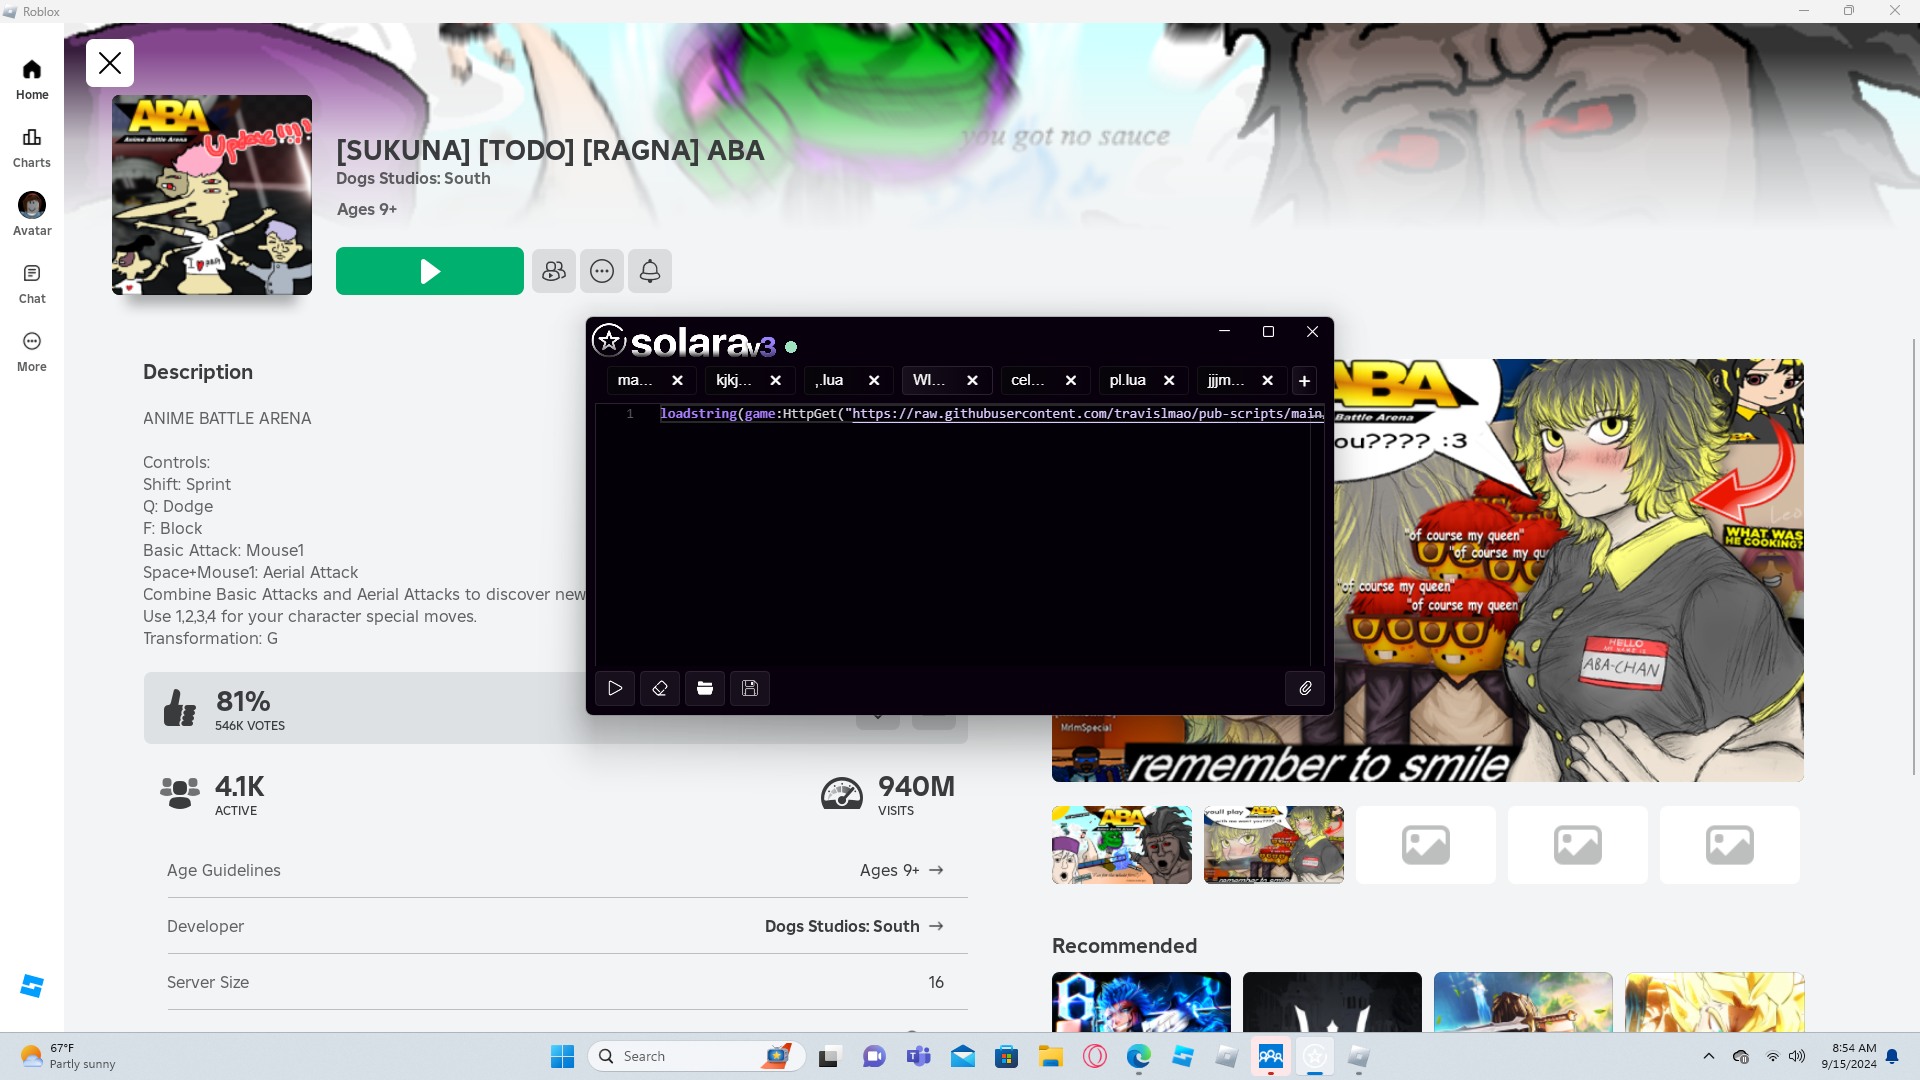Screen dimensions: 1920x1080
Task: Close the "jjjm..." script tab
Action: click(x=1267, y=380)
